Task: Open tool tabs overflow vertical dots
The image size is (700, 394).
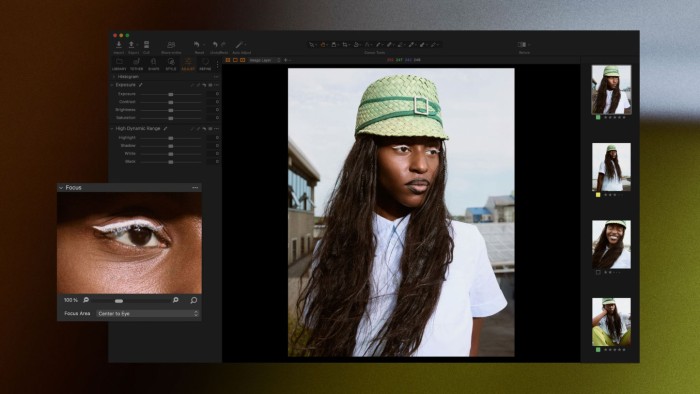Action: tap(218, 64)
